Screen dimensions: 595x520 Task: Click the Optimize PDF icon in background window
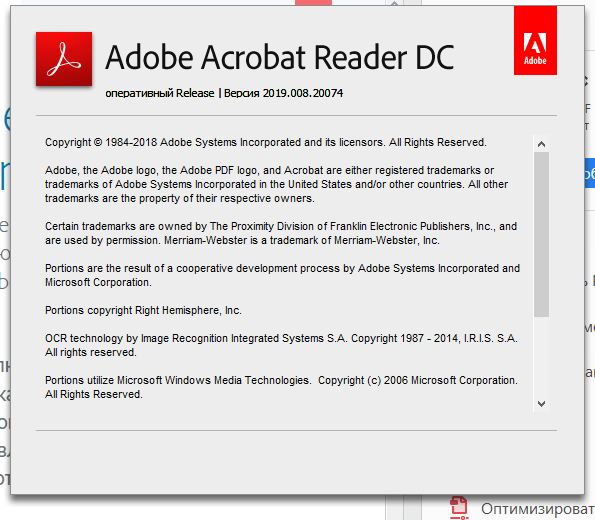458,508
